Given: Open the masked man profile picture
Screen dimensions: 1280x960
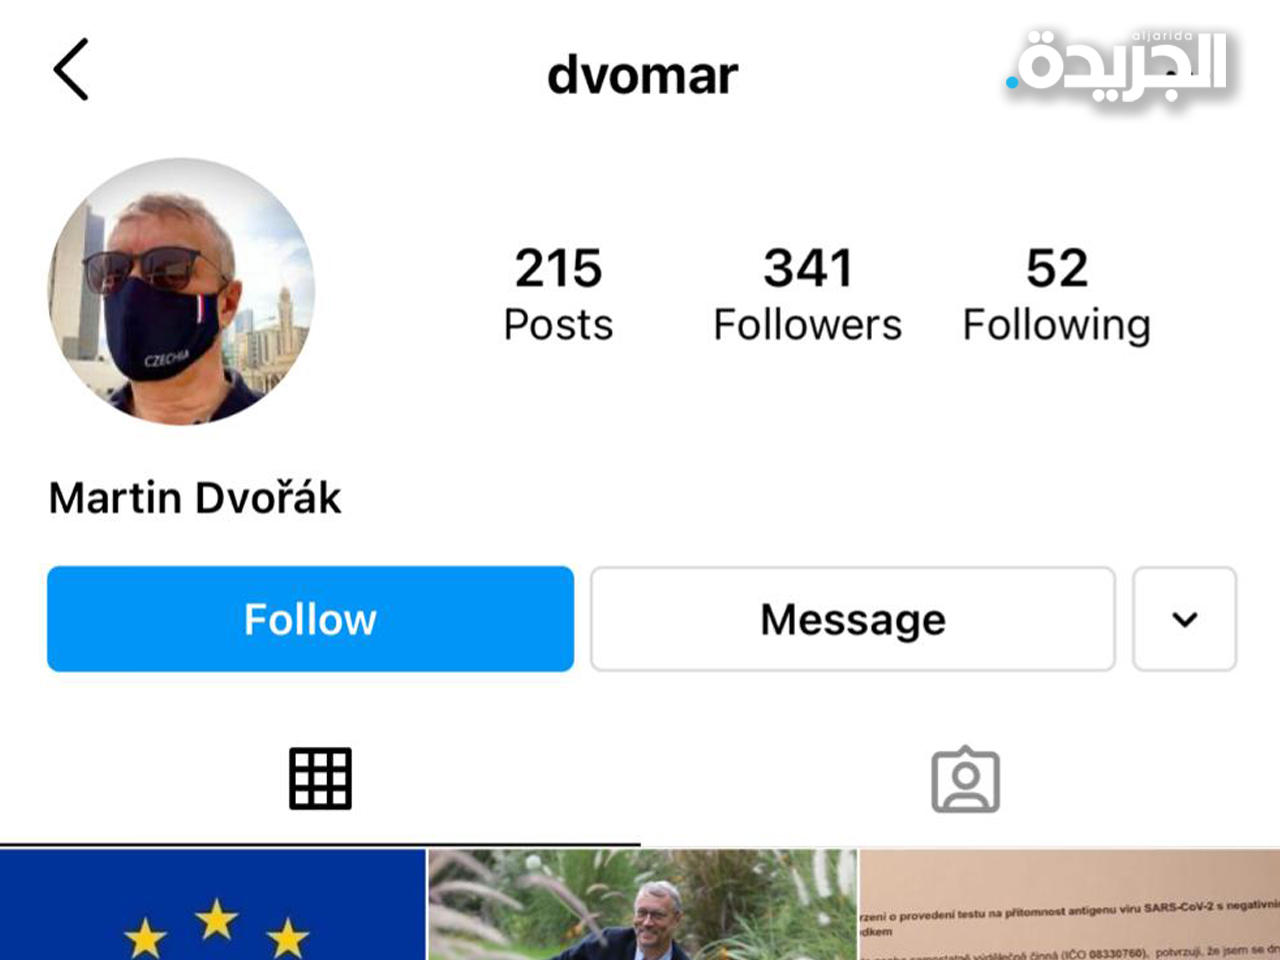Looking at the screenshot, I should click(182, 291).
